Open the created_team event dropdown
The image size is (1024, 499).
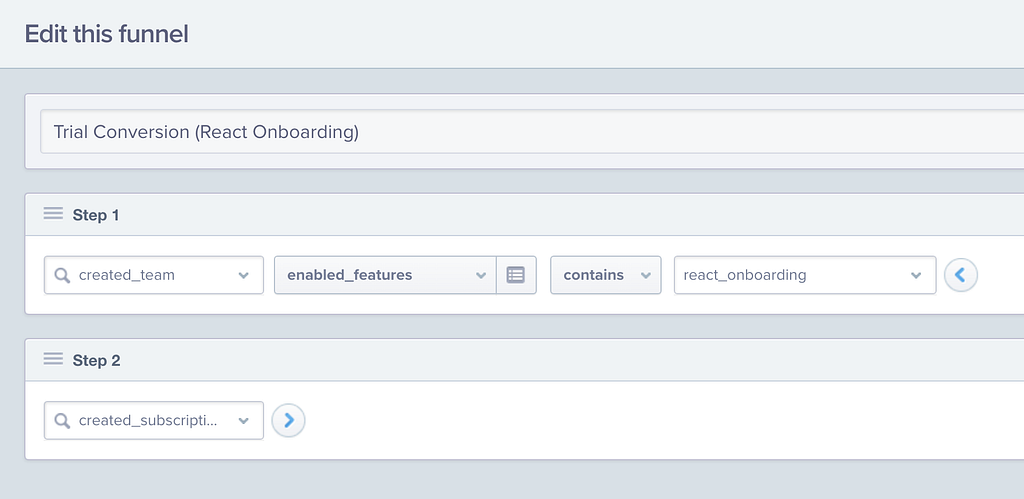click(x=244, y=275)
